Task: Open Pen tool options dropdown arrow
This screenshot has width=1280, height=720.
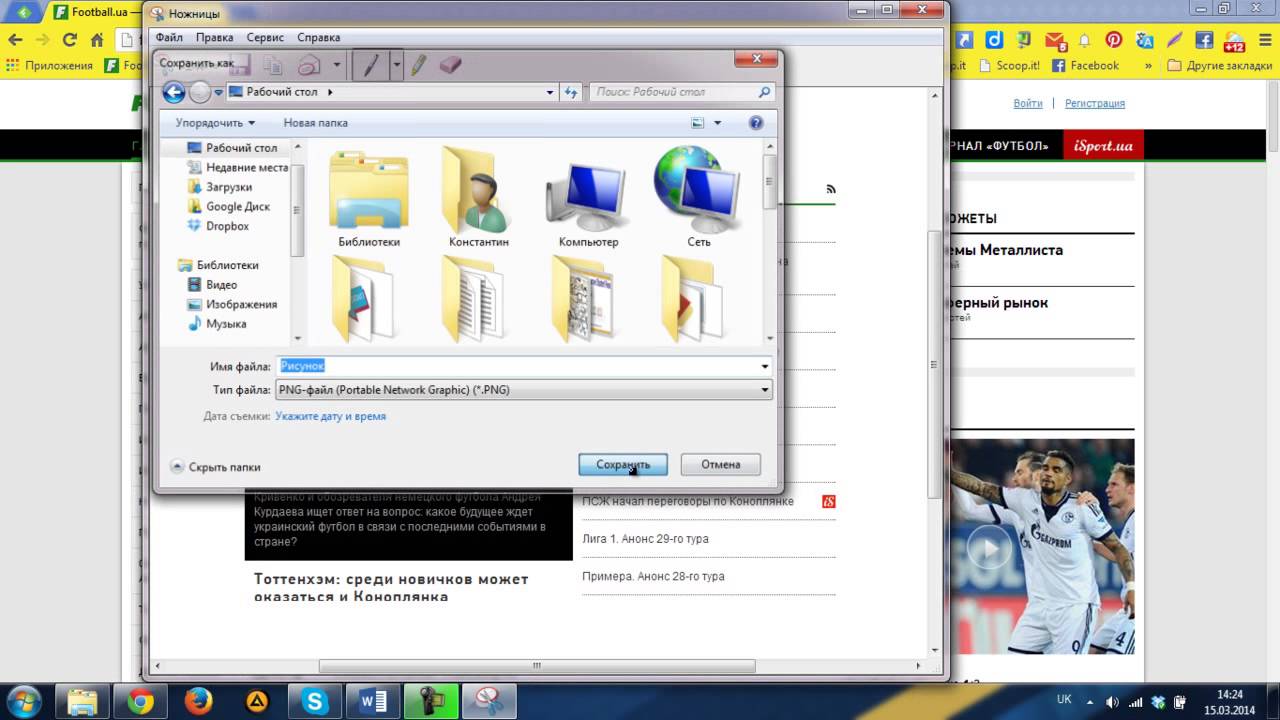Action: click(397, 65)
